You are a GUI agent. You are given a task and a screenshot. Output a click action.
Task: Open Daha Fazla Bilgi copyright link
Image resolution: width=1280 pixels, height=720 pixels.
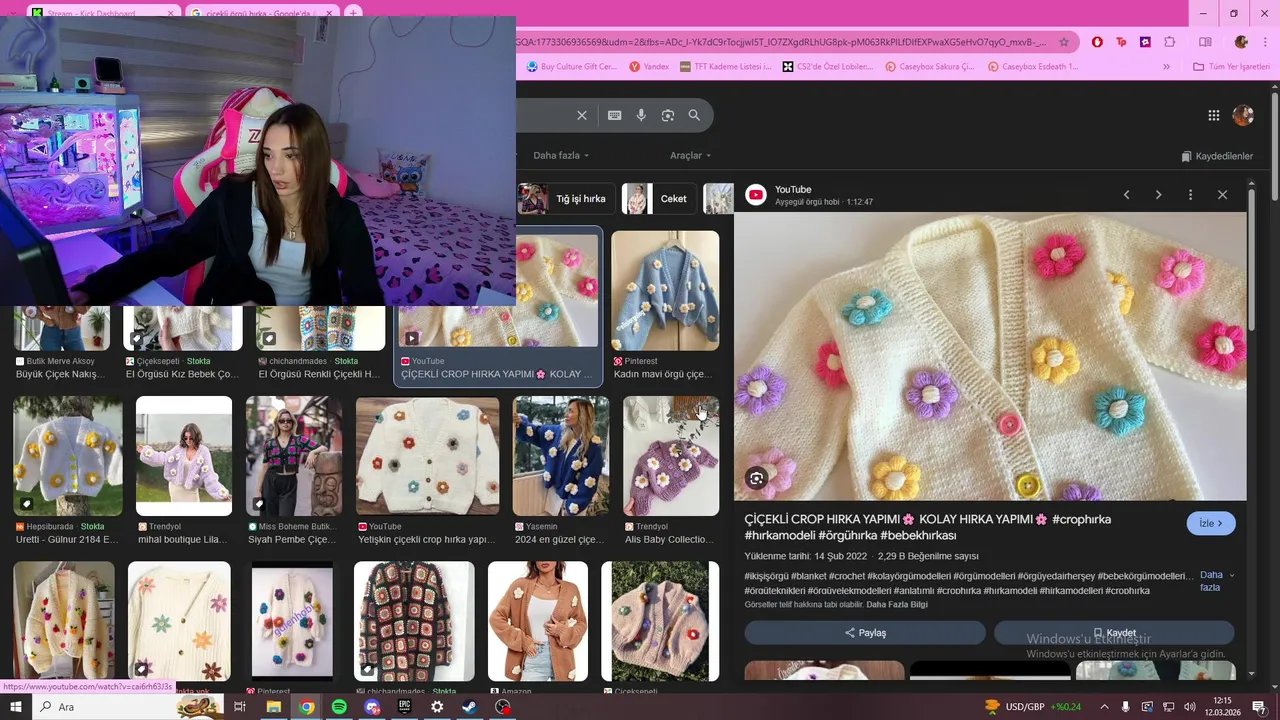[896, 605]
